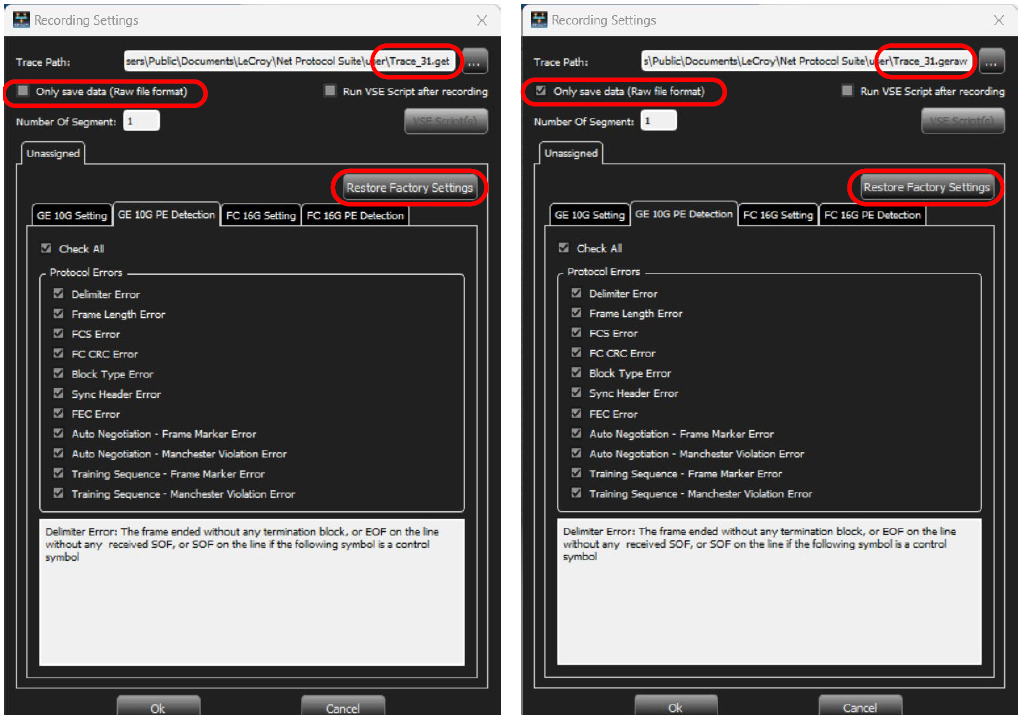
Task: Switch to GE 10G Setting tab, left dialog
Action: point(72,215)
